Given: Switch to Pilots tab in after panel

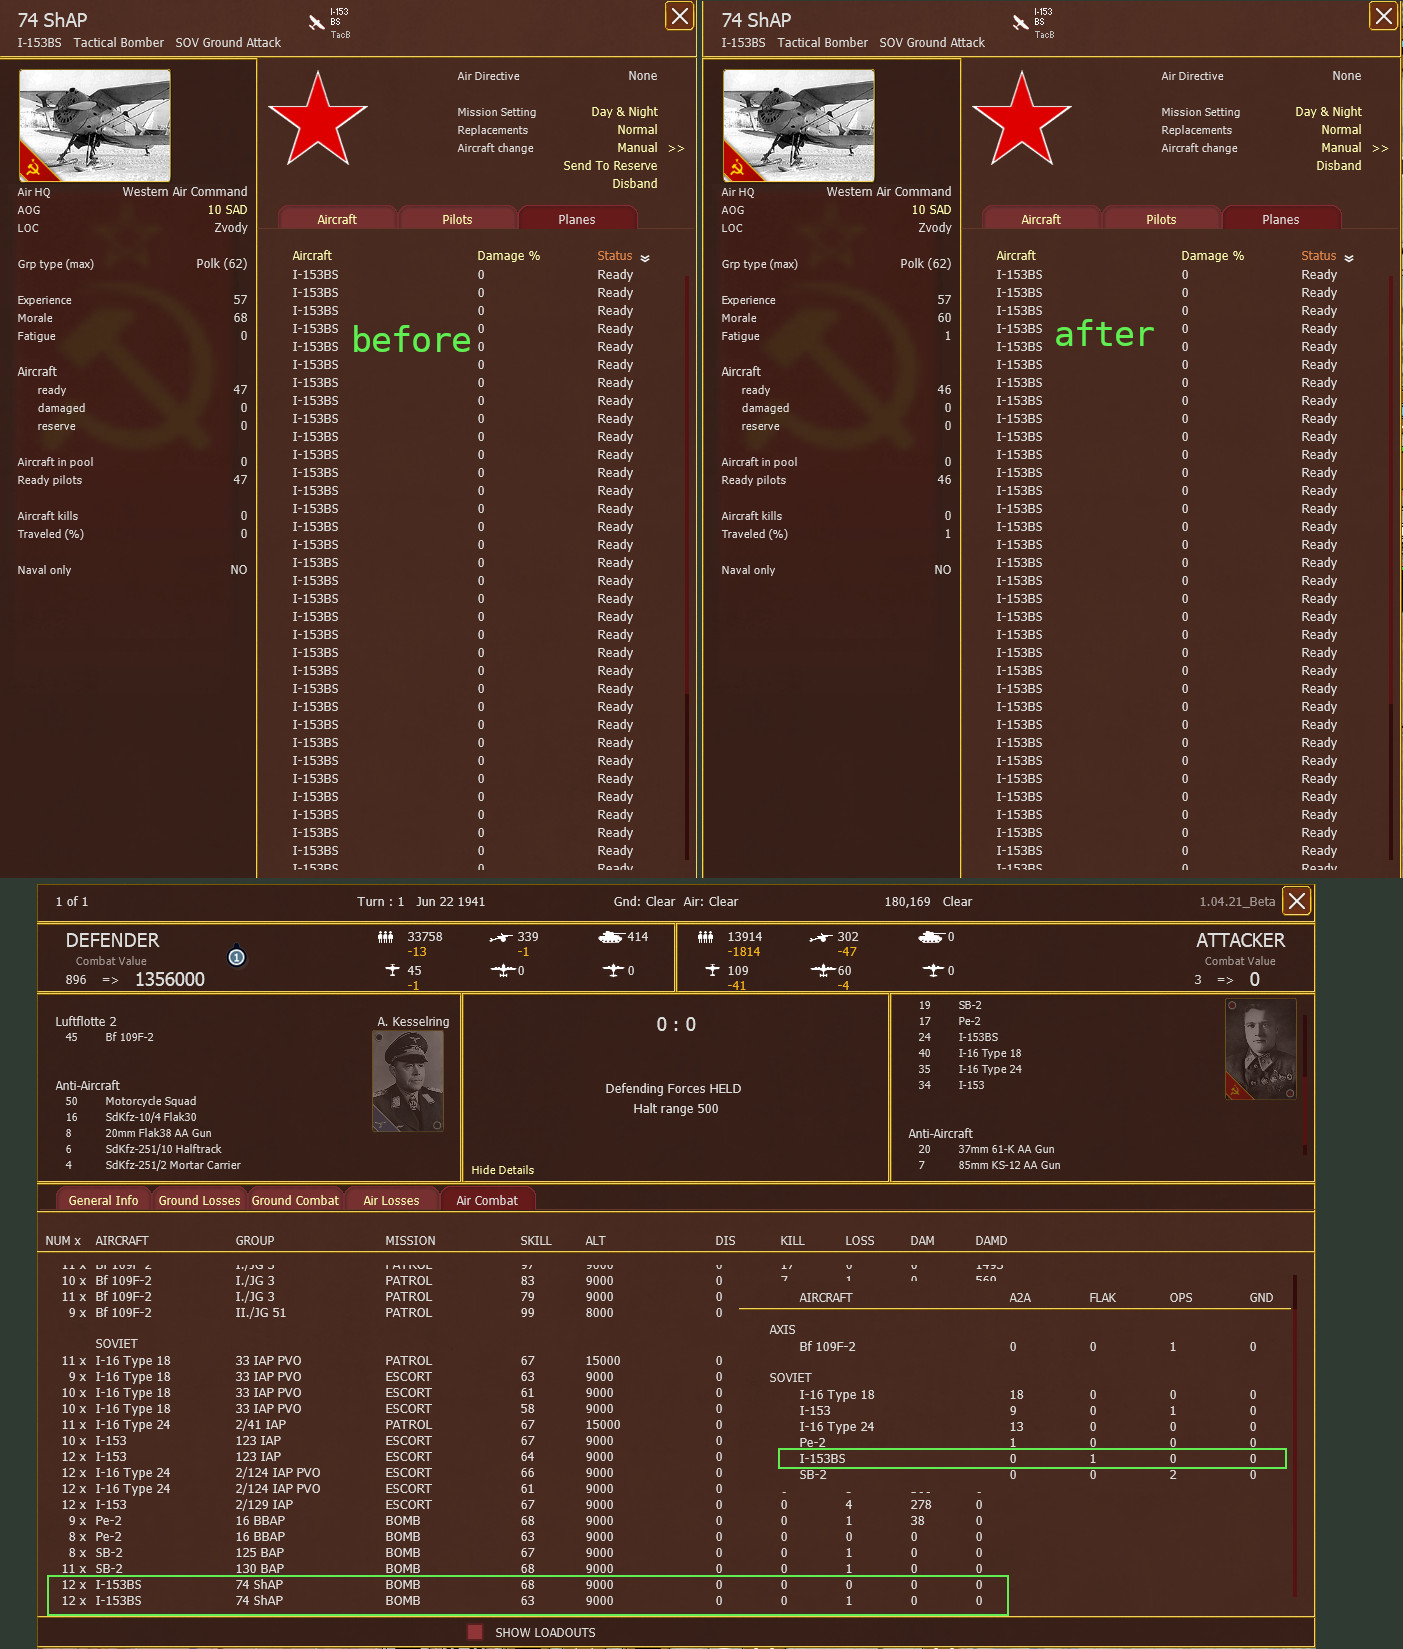Looking at the screenshot, I should click(1161, 219).
